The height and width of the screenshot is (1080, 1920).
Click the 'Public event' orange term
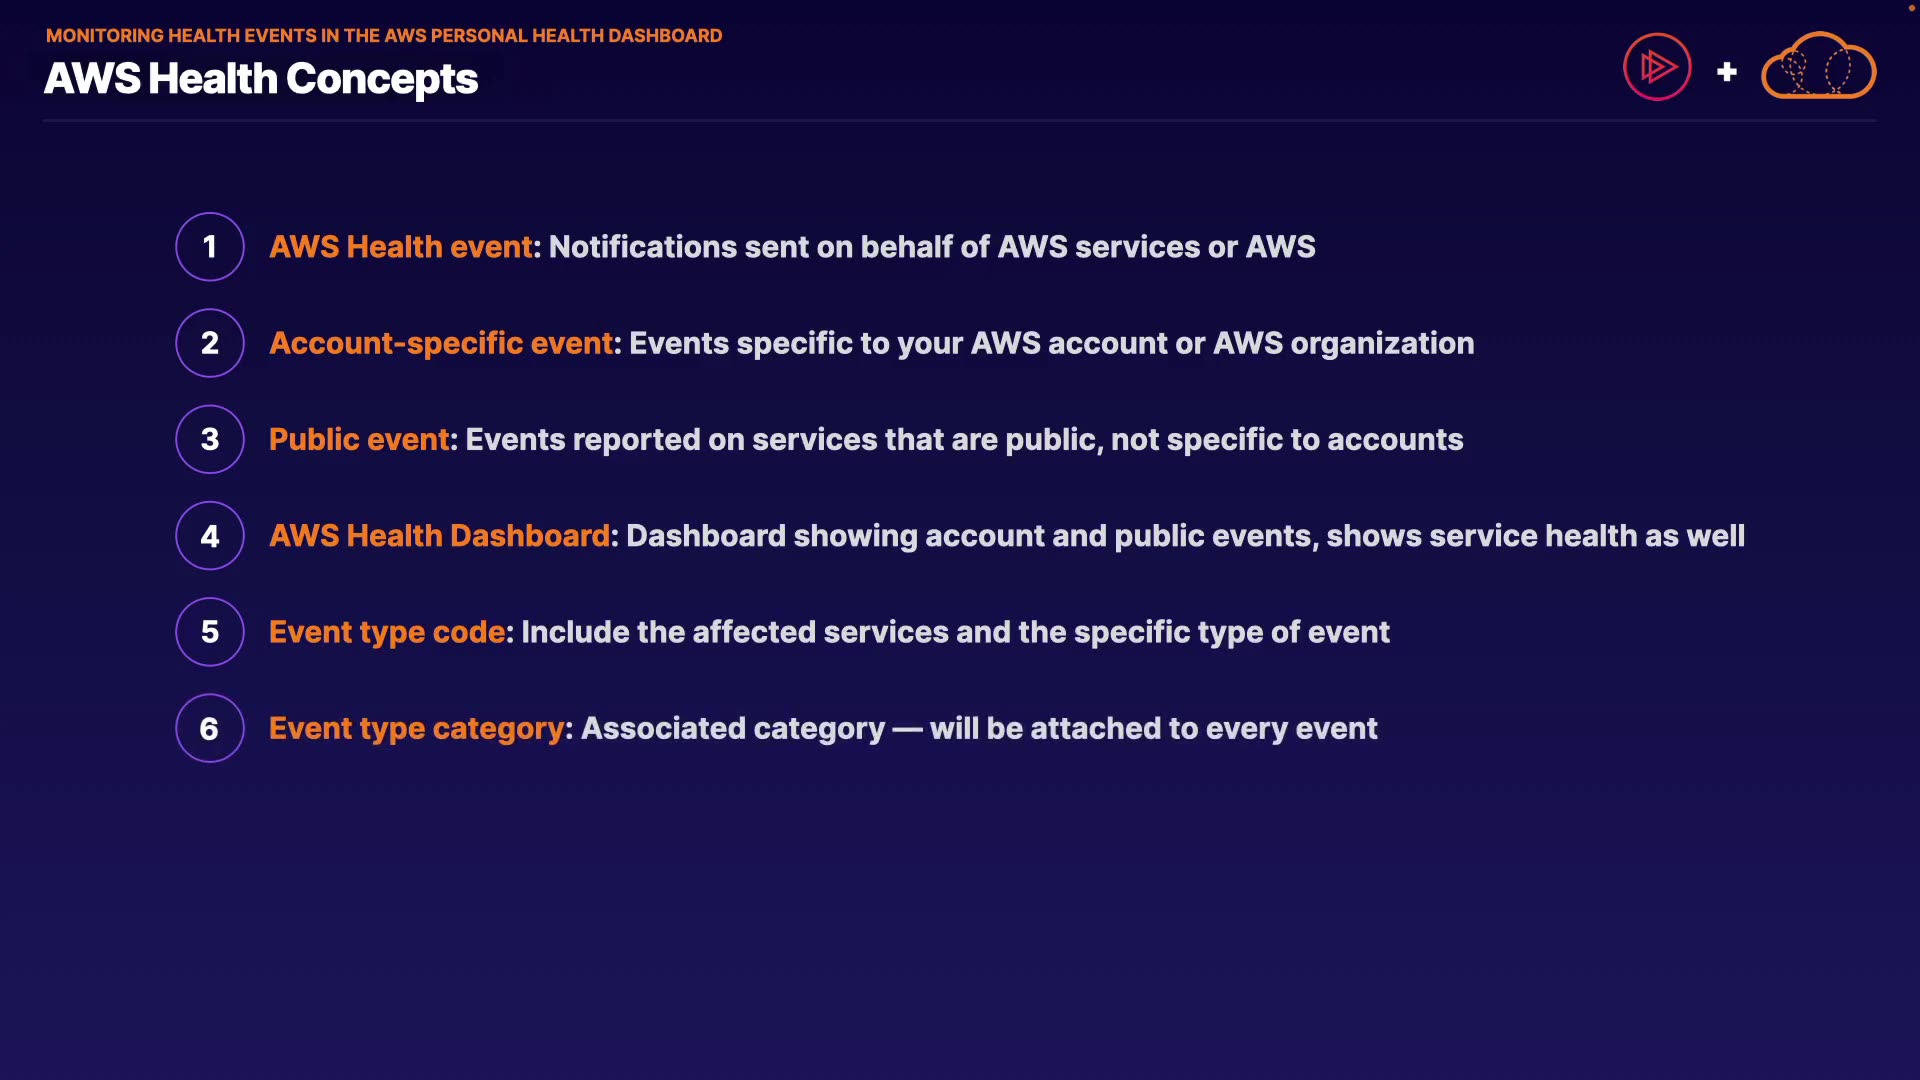359,439
